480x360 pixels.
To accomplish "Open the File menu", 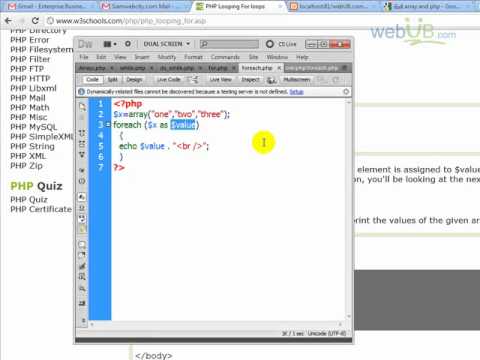I will (84, 57).
